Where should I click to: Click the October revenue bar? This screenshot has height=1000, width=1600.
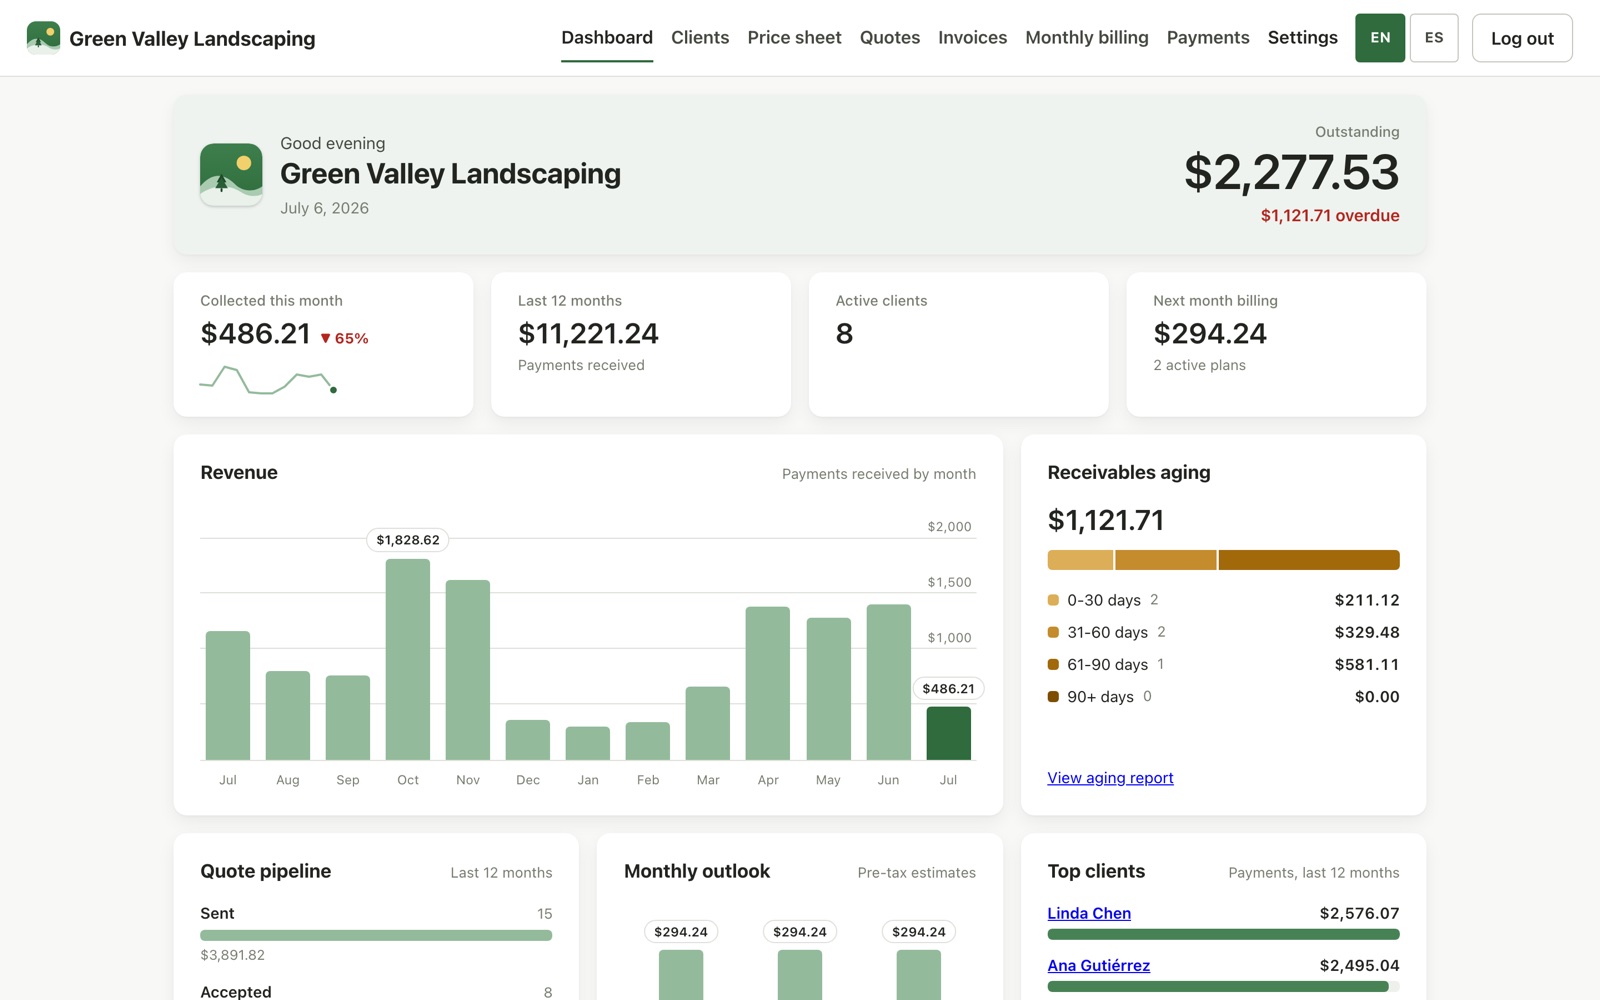tap(408, 659)
